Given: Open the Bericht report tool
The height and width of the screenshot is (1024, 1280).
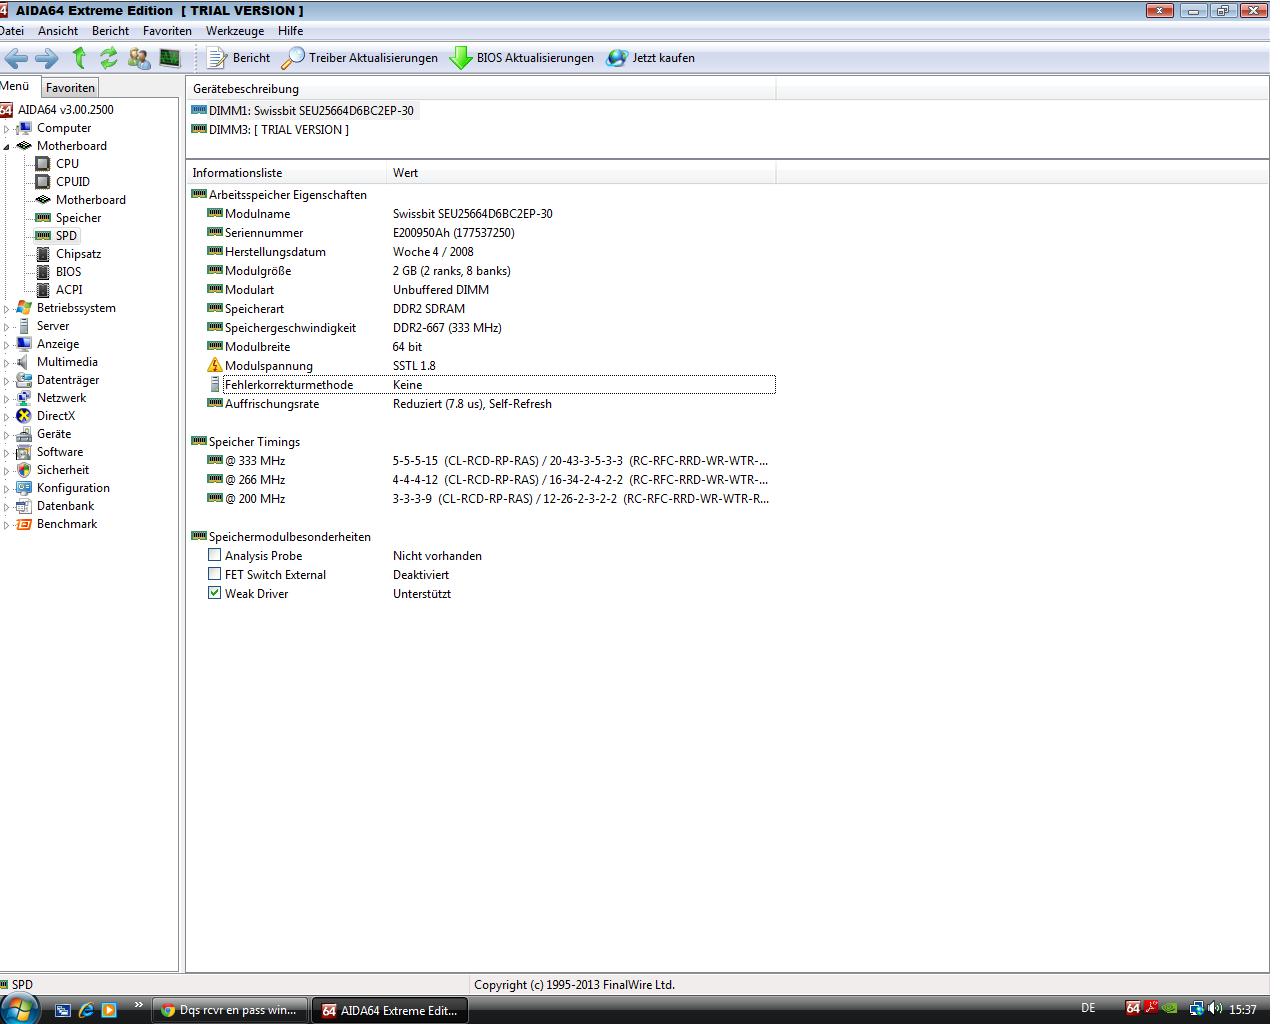Looking at the screenshot, I should pos(238,58).
